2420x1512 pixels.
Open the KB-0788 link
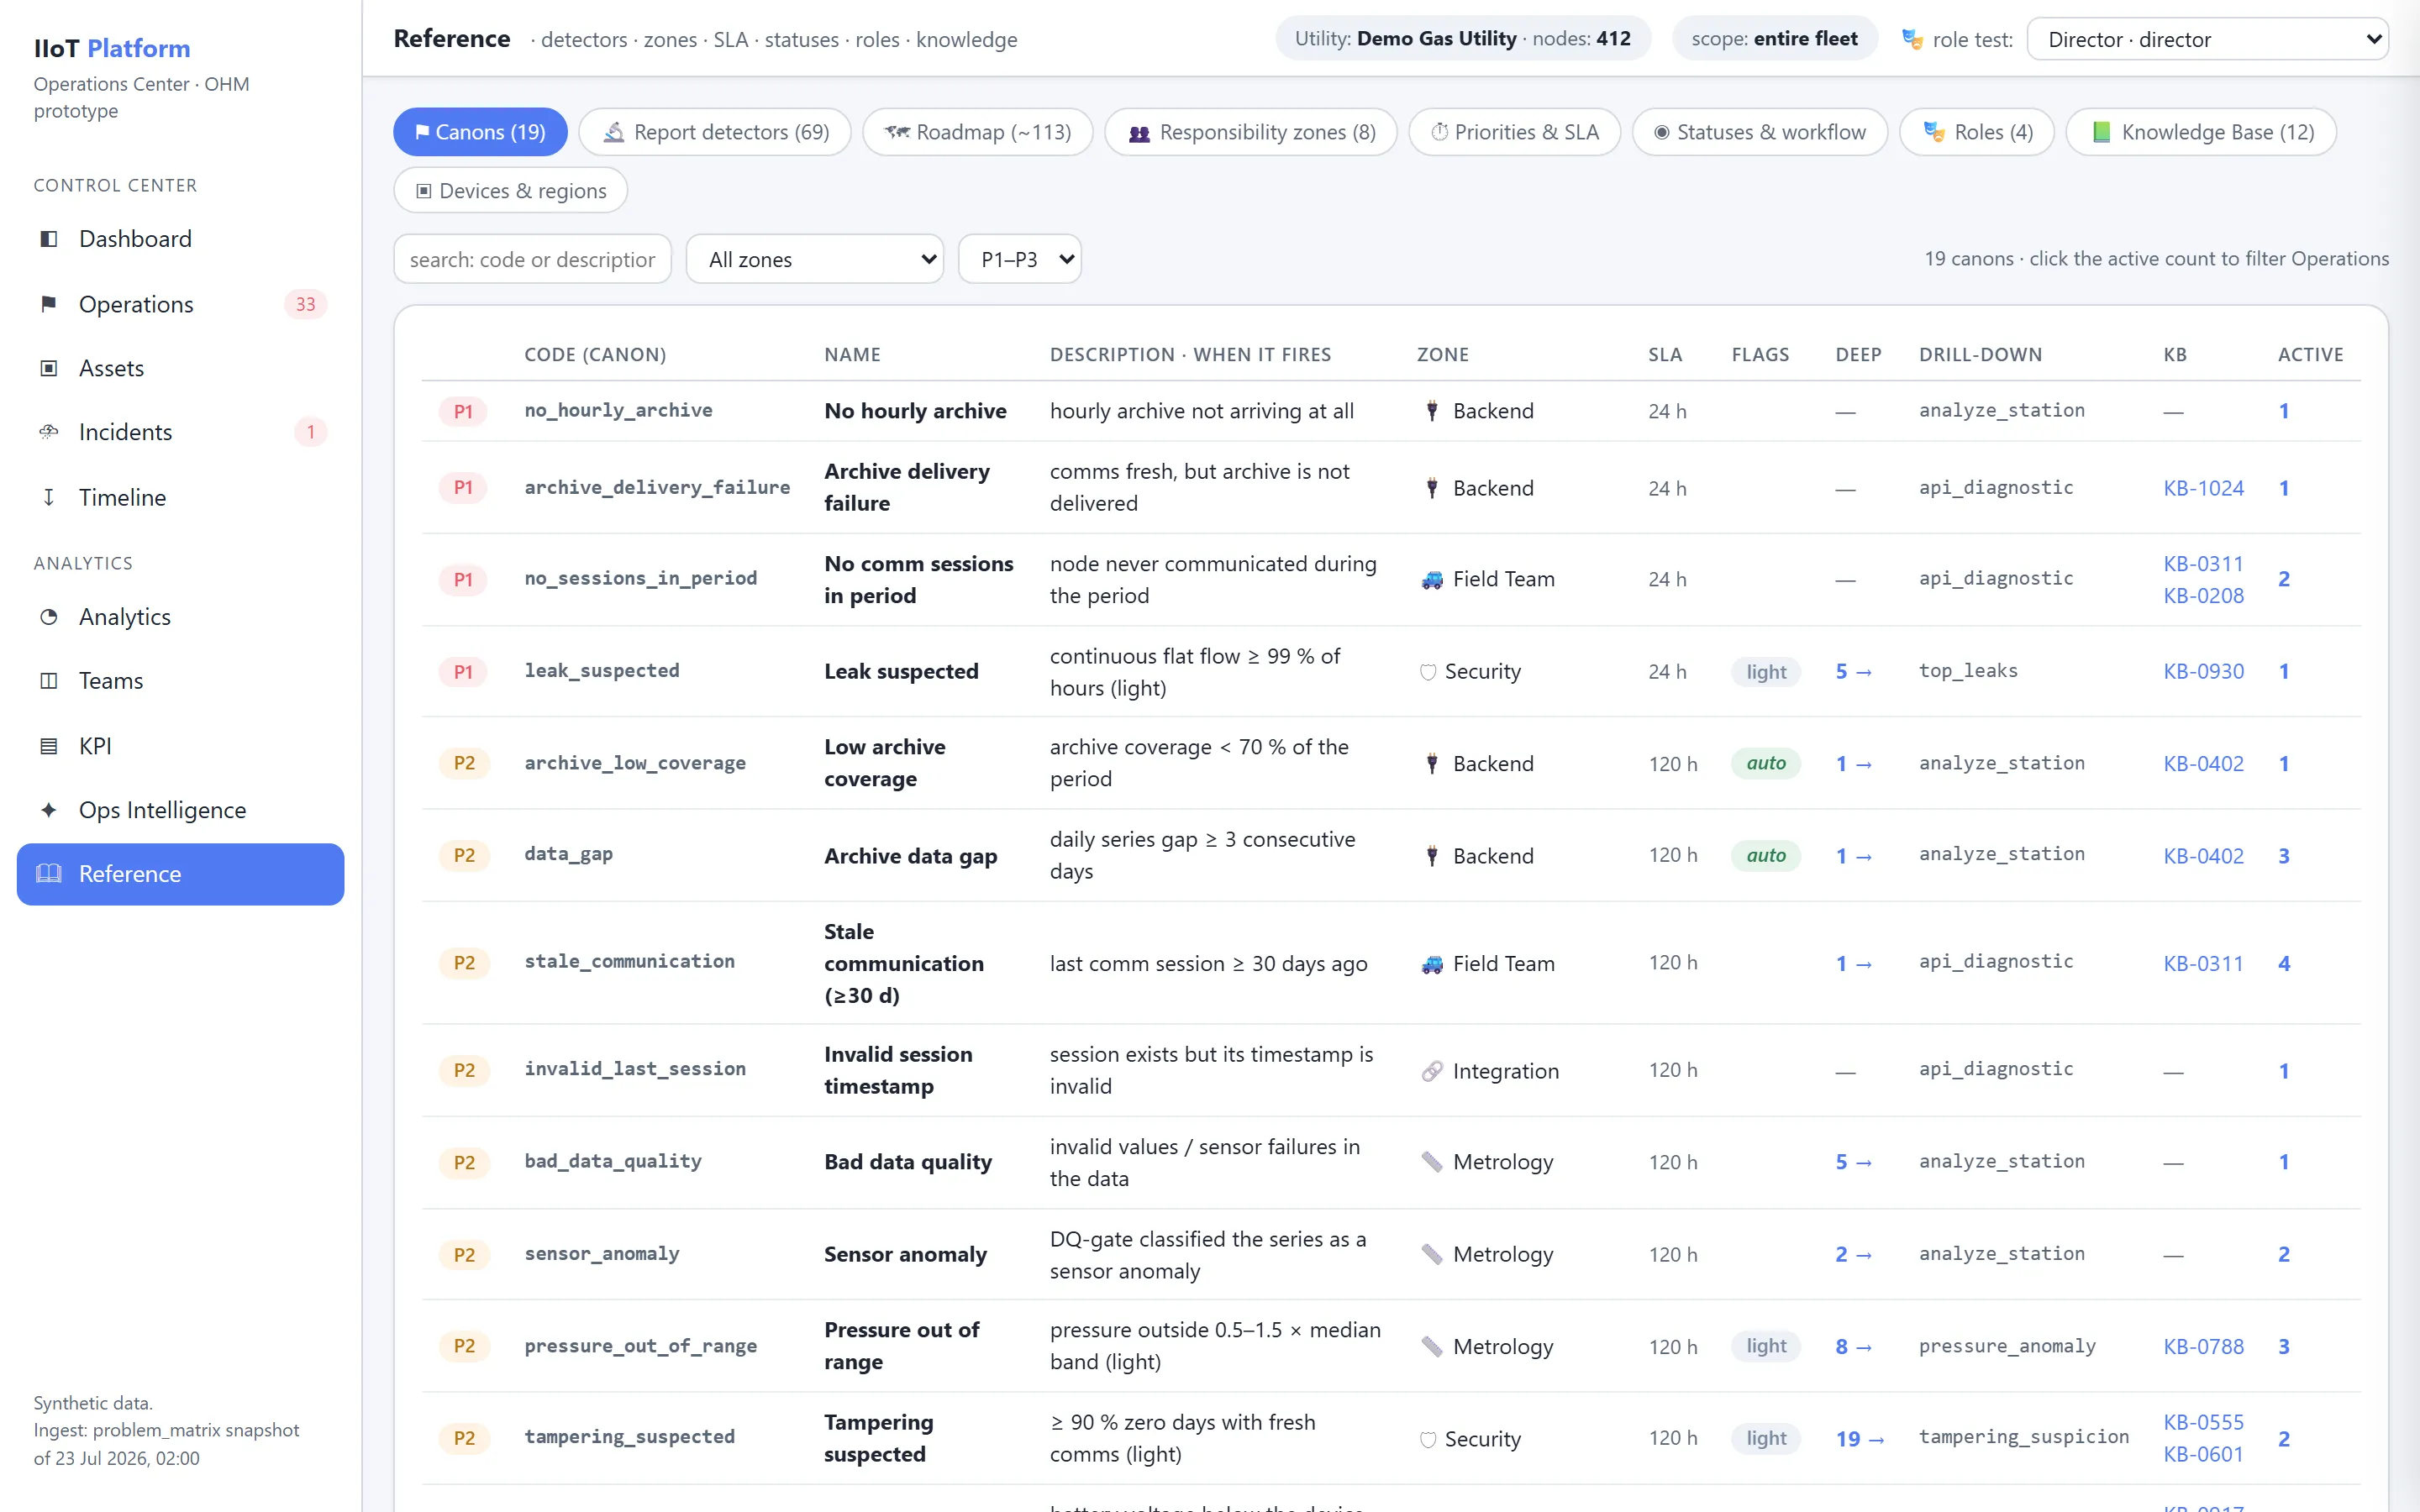(2203, 1347)
